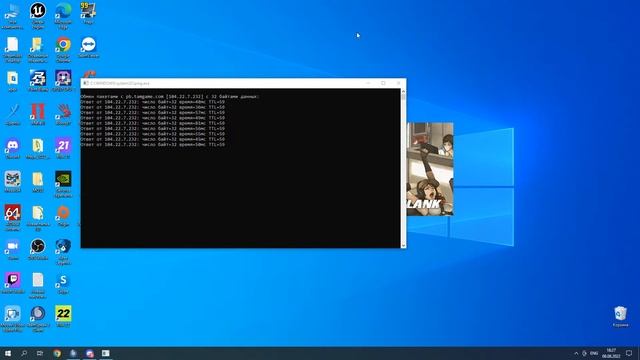Screen dimensions: 640x360
Task: Click the Point Blank artwork image
Action: tap(430, 169)
